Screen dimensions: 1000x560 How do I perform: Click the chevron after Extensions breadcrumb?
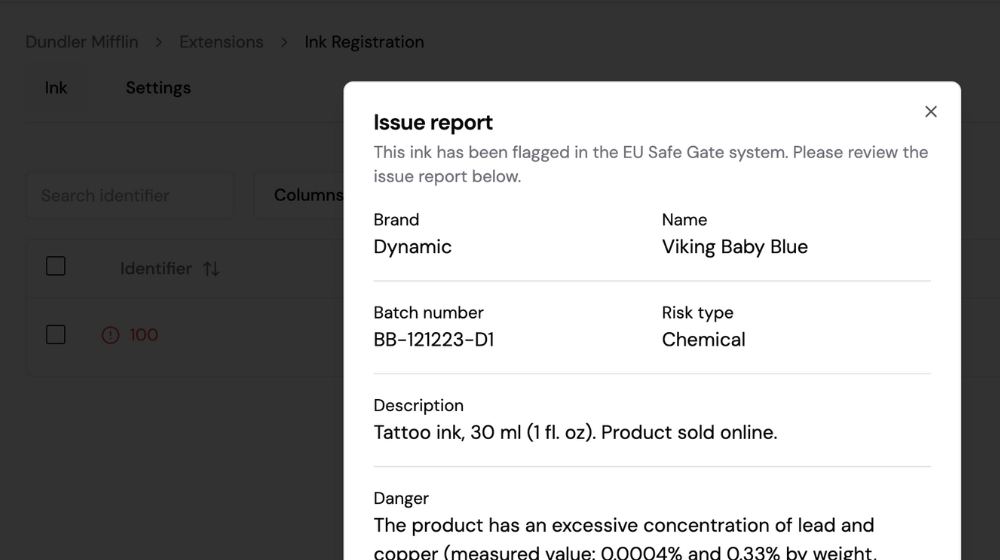tap(284, 42)
